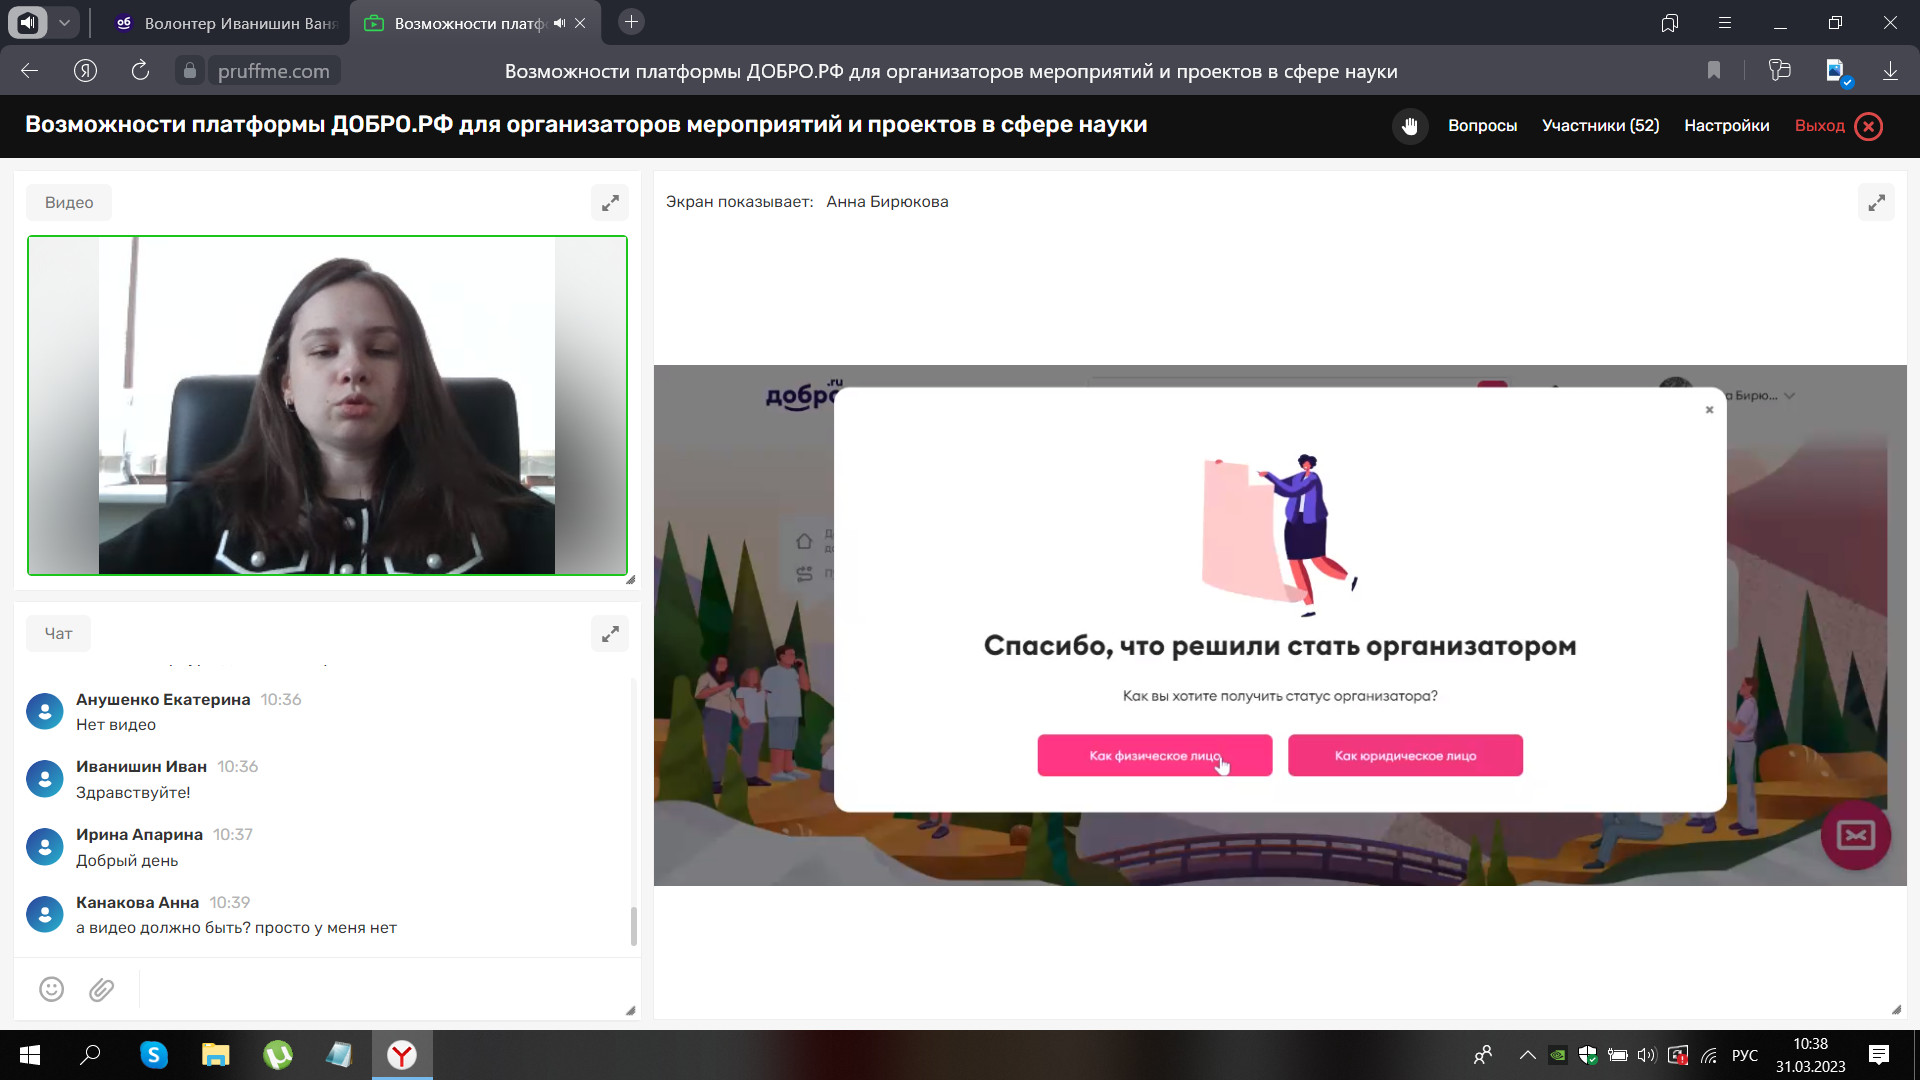Go back with the browser arrow
This screenshot has height=1080, width=1920.
pyautogui.click(x=29, y=71)
